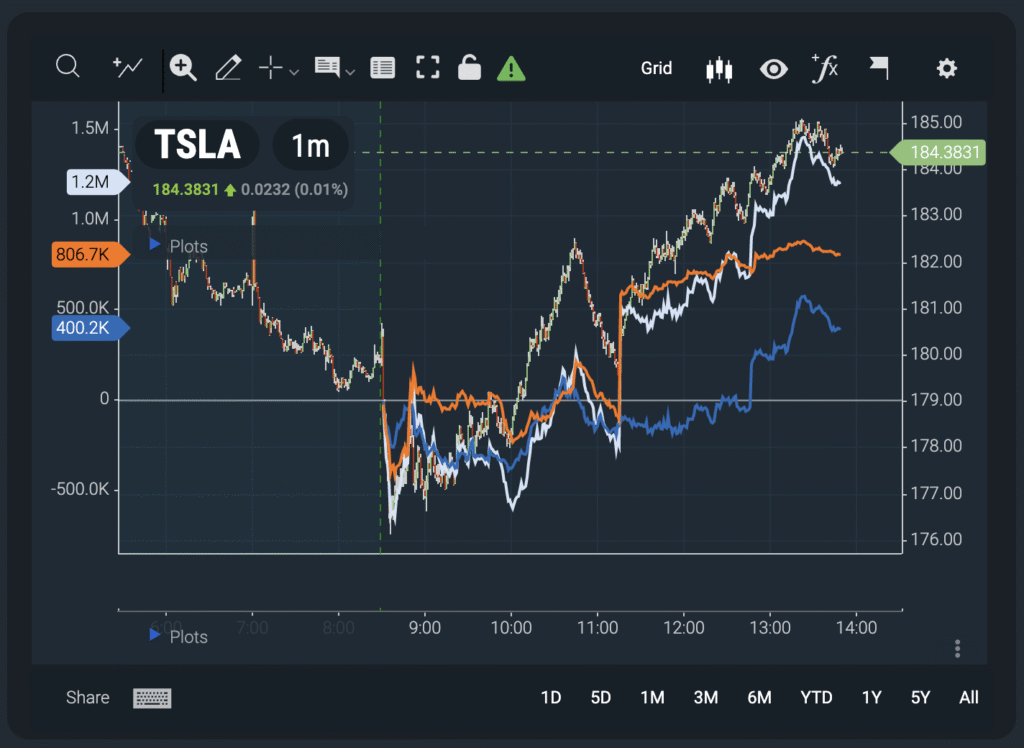The width and height of the screenshot is (1024, 748).
Task: Toggle the Grid option
Action: coord(656,68)
